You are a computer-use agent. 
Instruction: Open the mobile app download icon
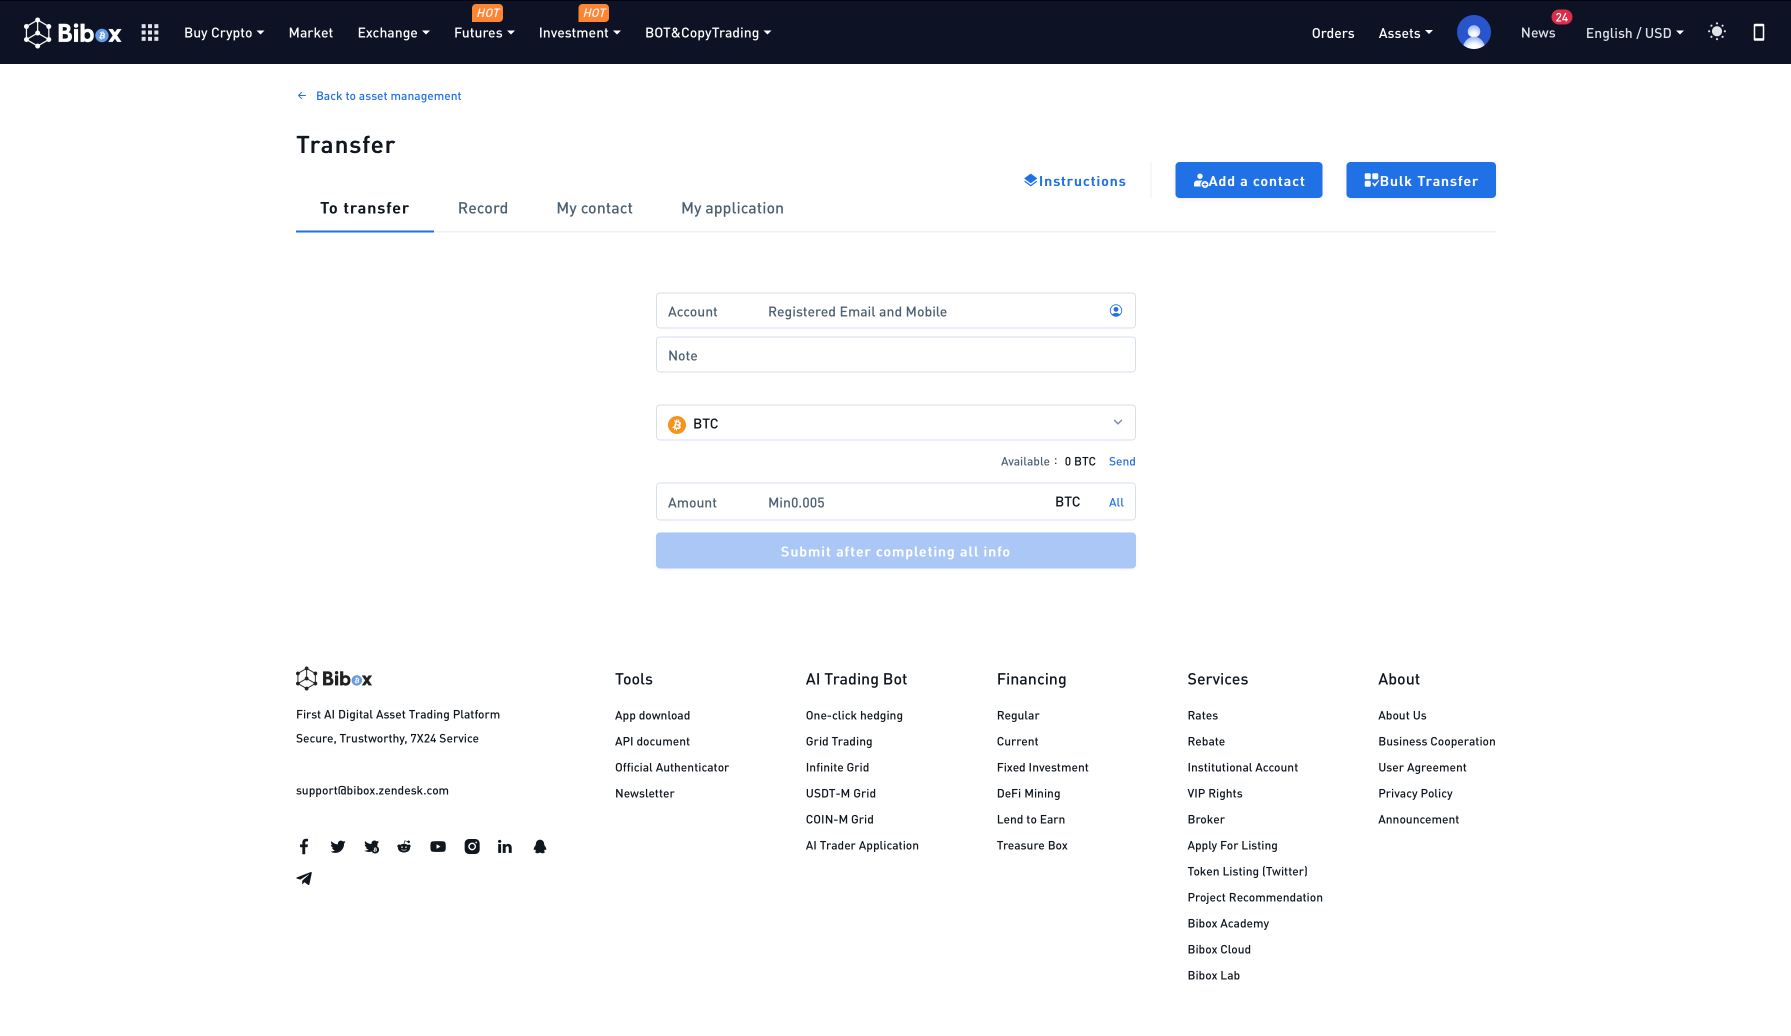(x=1758, y=33)
